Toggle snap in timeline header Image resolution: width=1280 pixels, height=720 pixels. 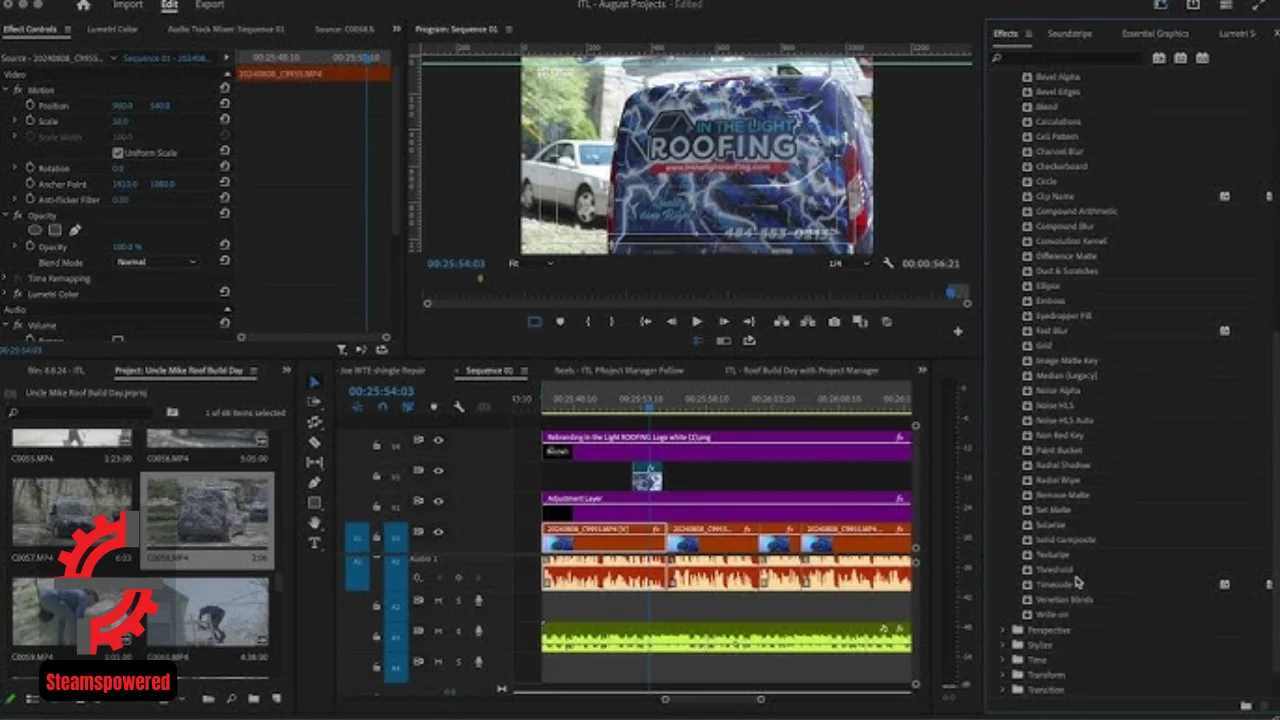click(x=383, y=407)
